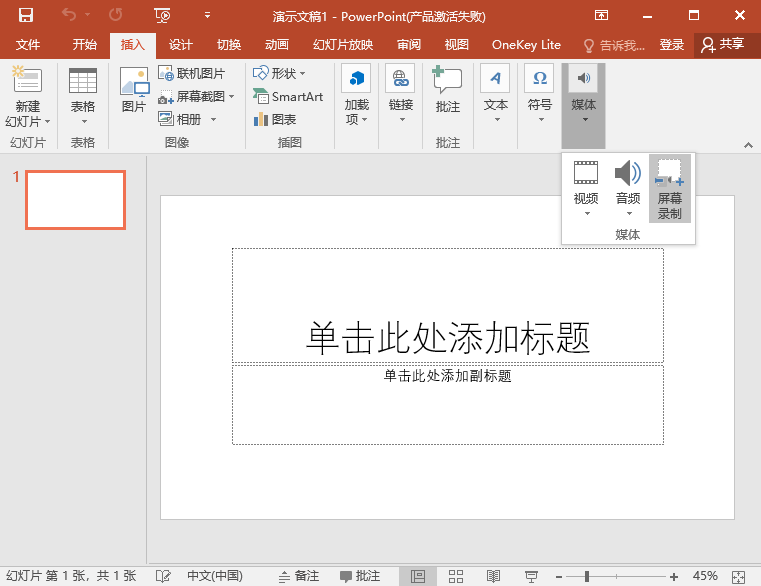Open the 视图 tab
761x586 pixels.
click(x=456, y=45)
